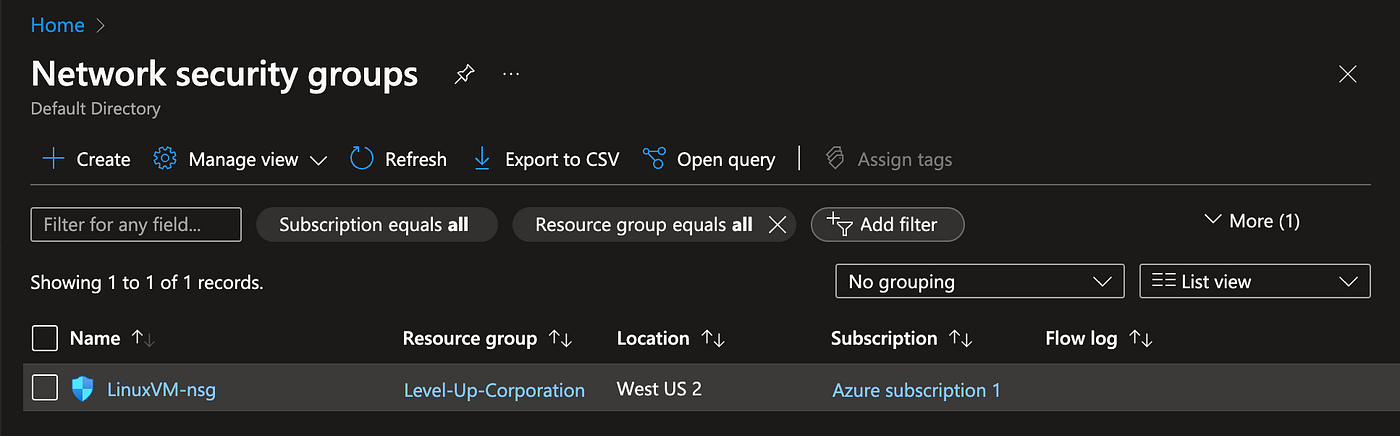This screenshot has height=436, width=1400.
Task: Expand the More (1) section
Action: [1252, 221]
